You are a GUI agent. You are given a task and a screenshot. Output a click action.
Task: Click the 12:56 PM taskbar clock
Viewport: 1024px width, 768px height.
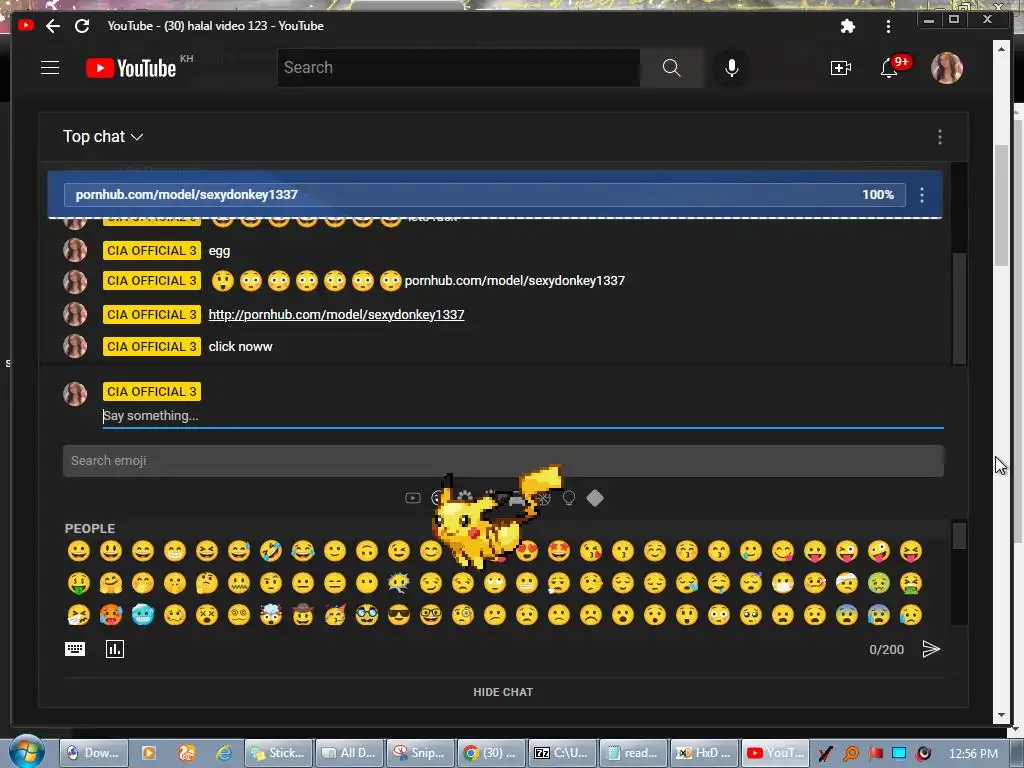pyautogui.click(x=973, y=754)
